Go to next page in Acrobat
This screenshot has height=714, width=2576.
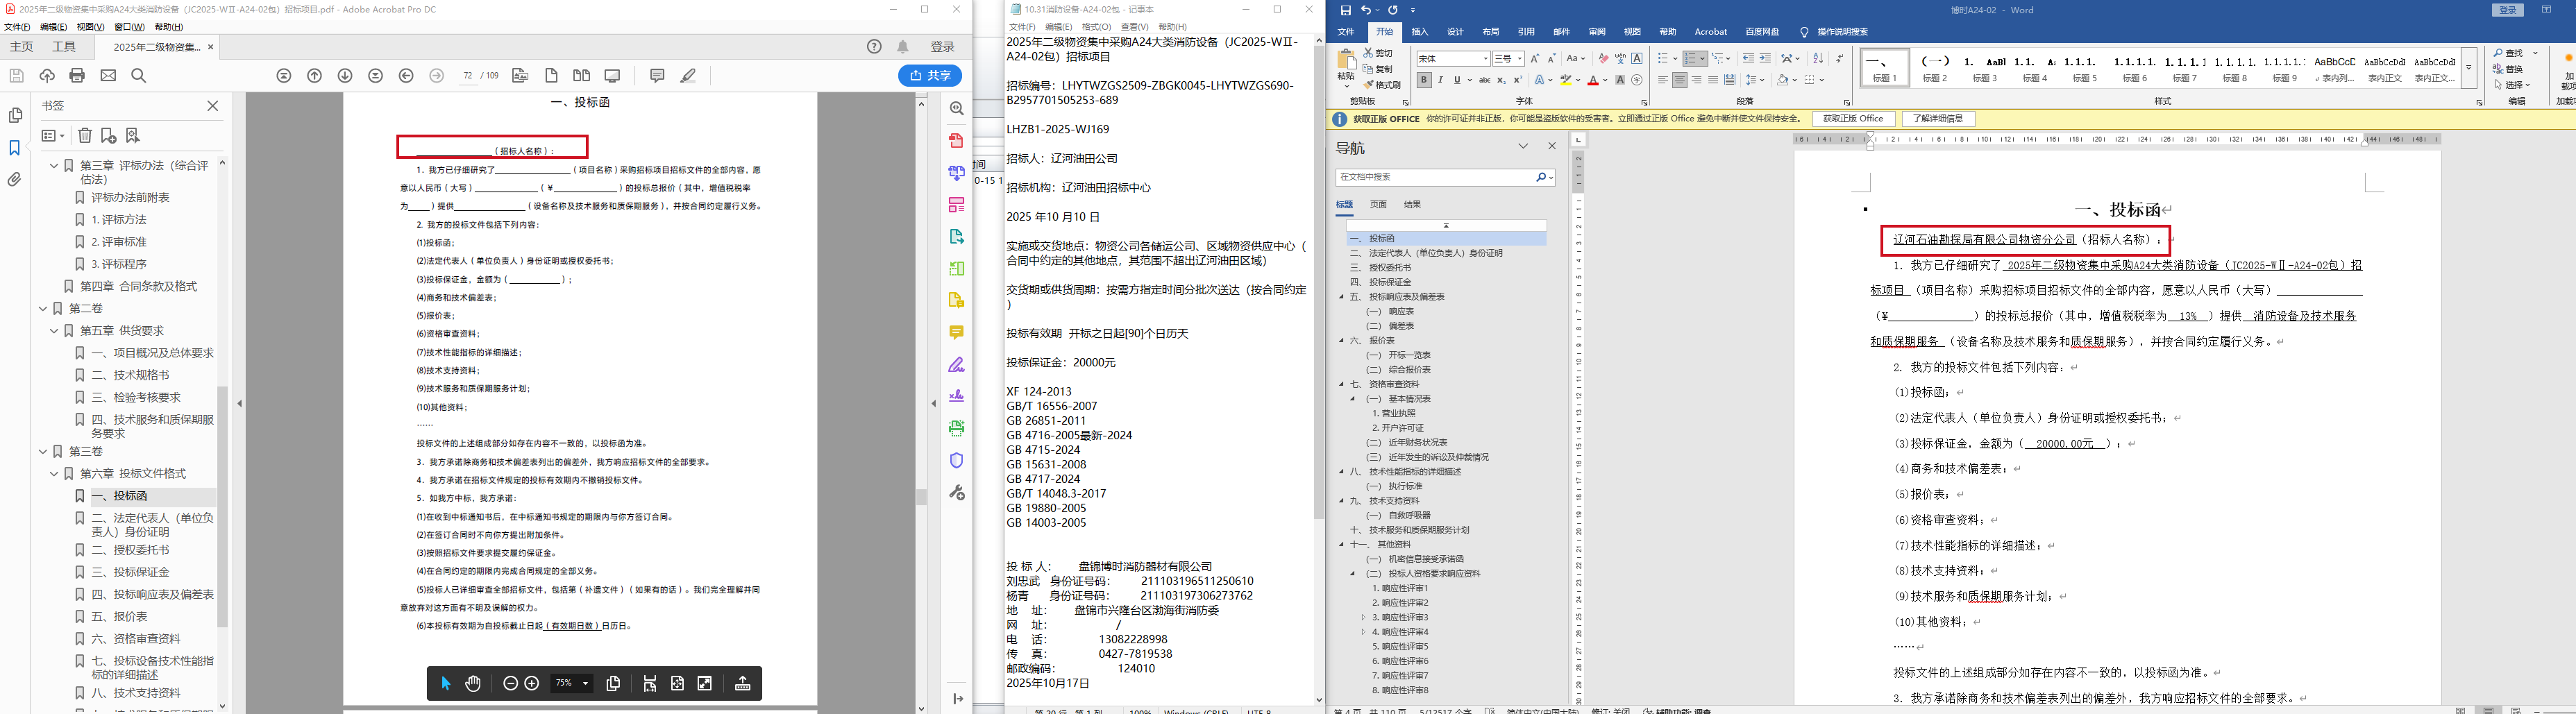(x=345, y=76)
